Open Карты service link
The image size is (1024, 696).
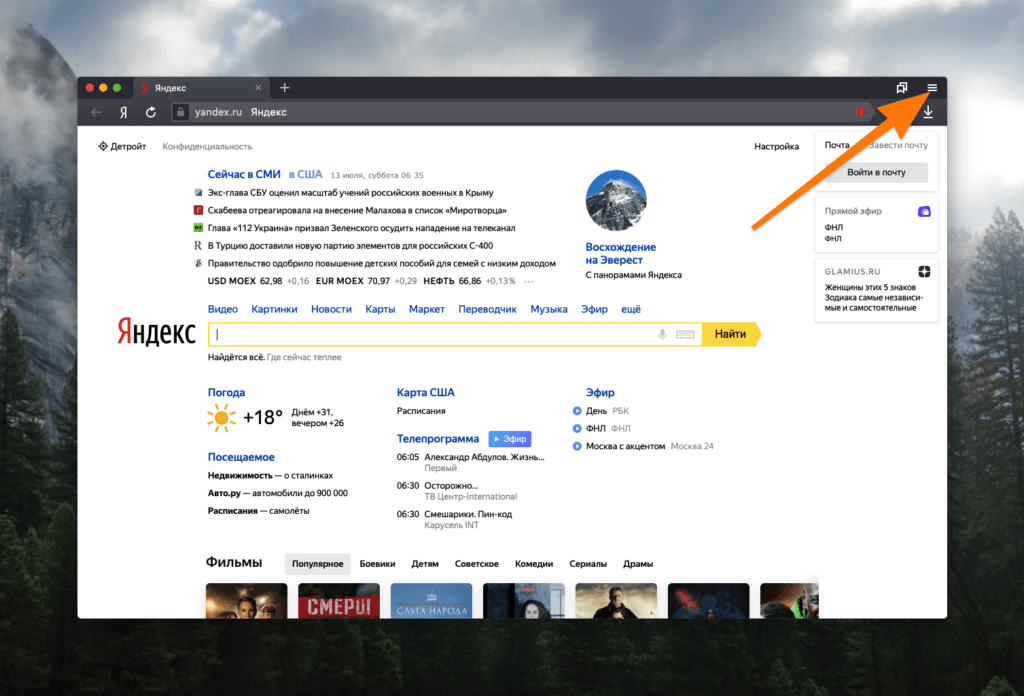coord(380,309)
